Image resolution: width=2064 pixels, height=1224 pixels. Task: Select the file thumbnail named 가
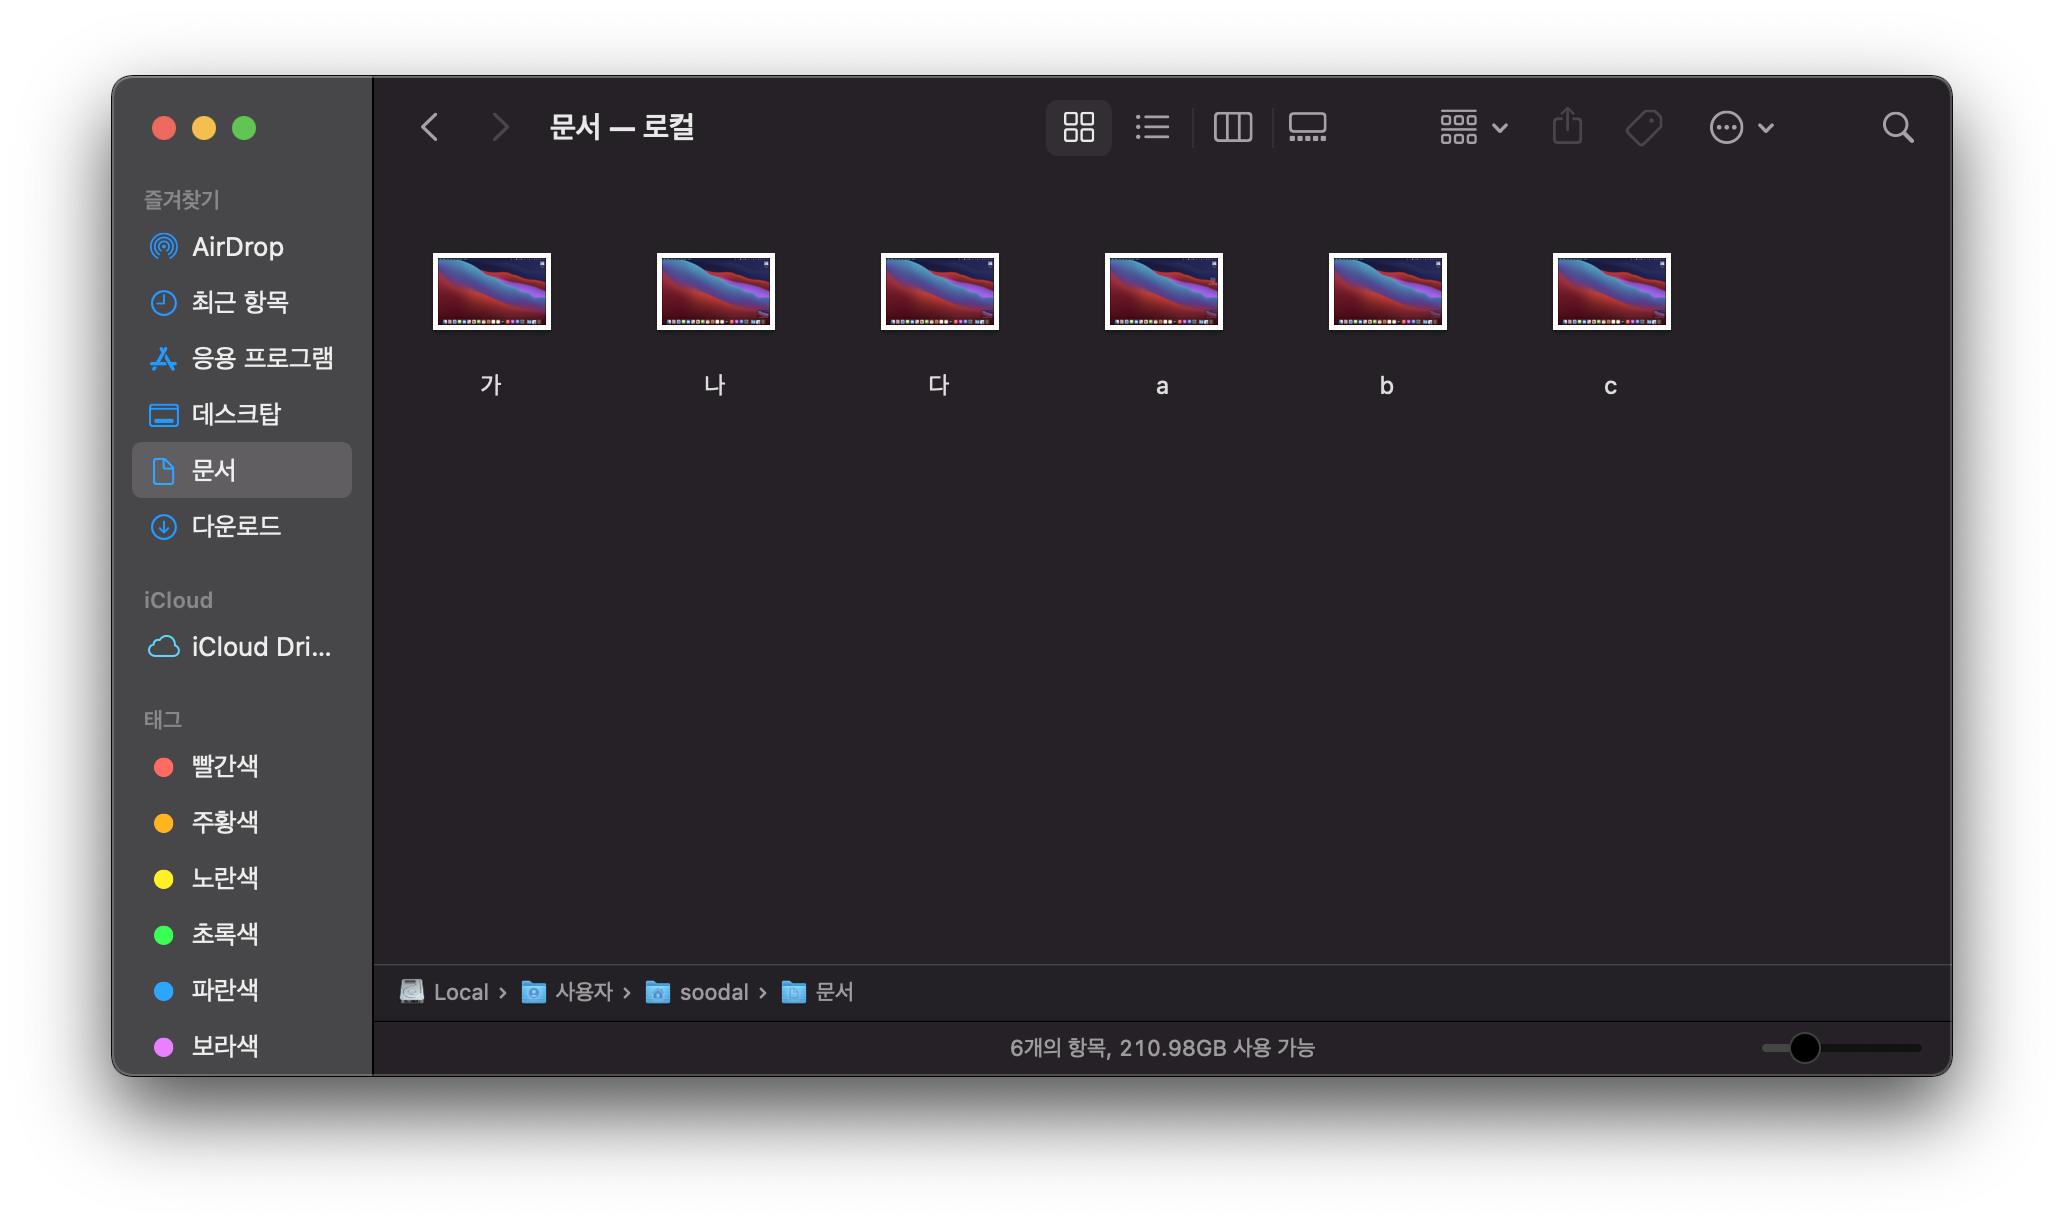pyautogui.click(x=491, y=291)
